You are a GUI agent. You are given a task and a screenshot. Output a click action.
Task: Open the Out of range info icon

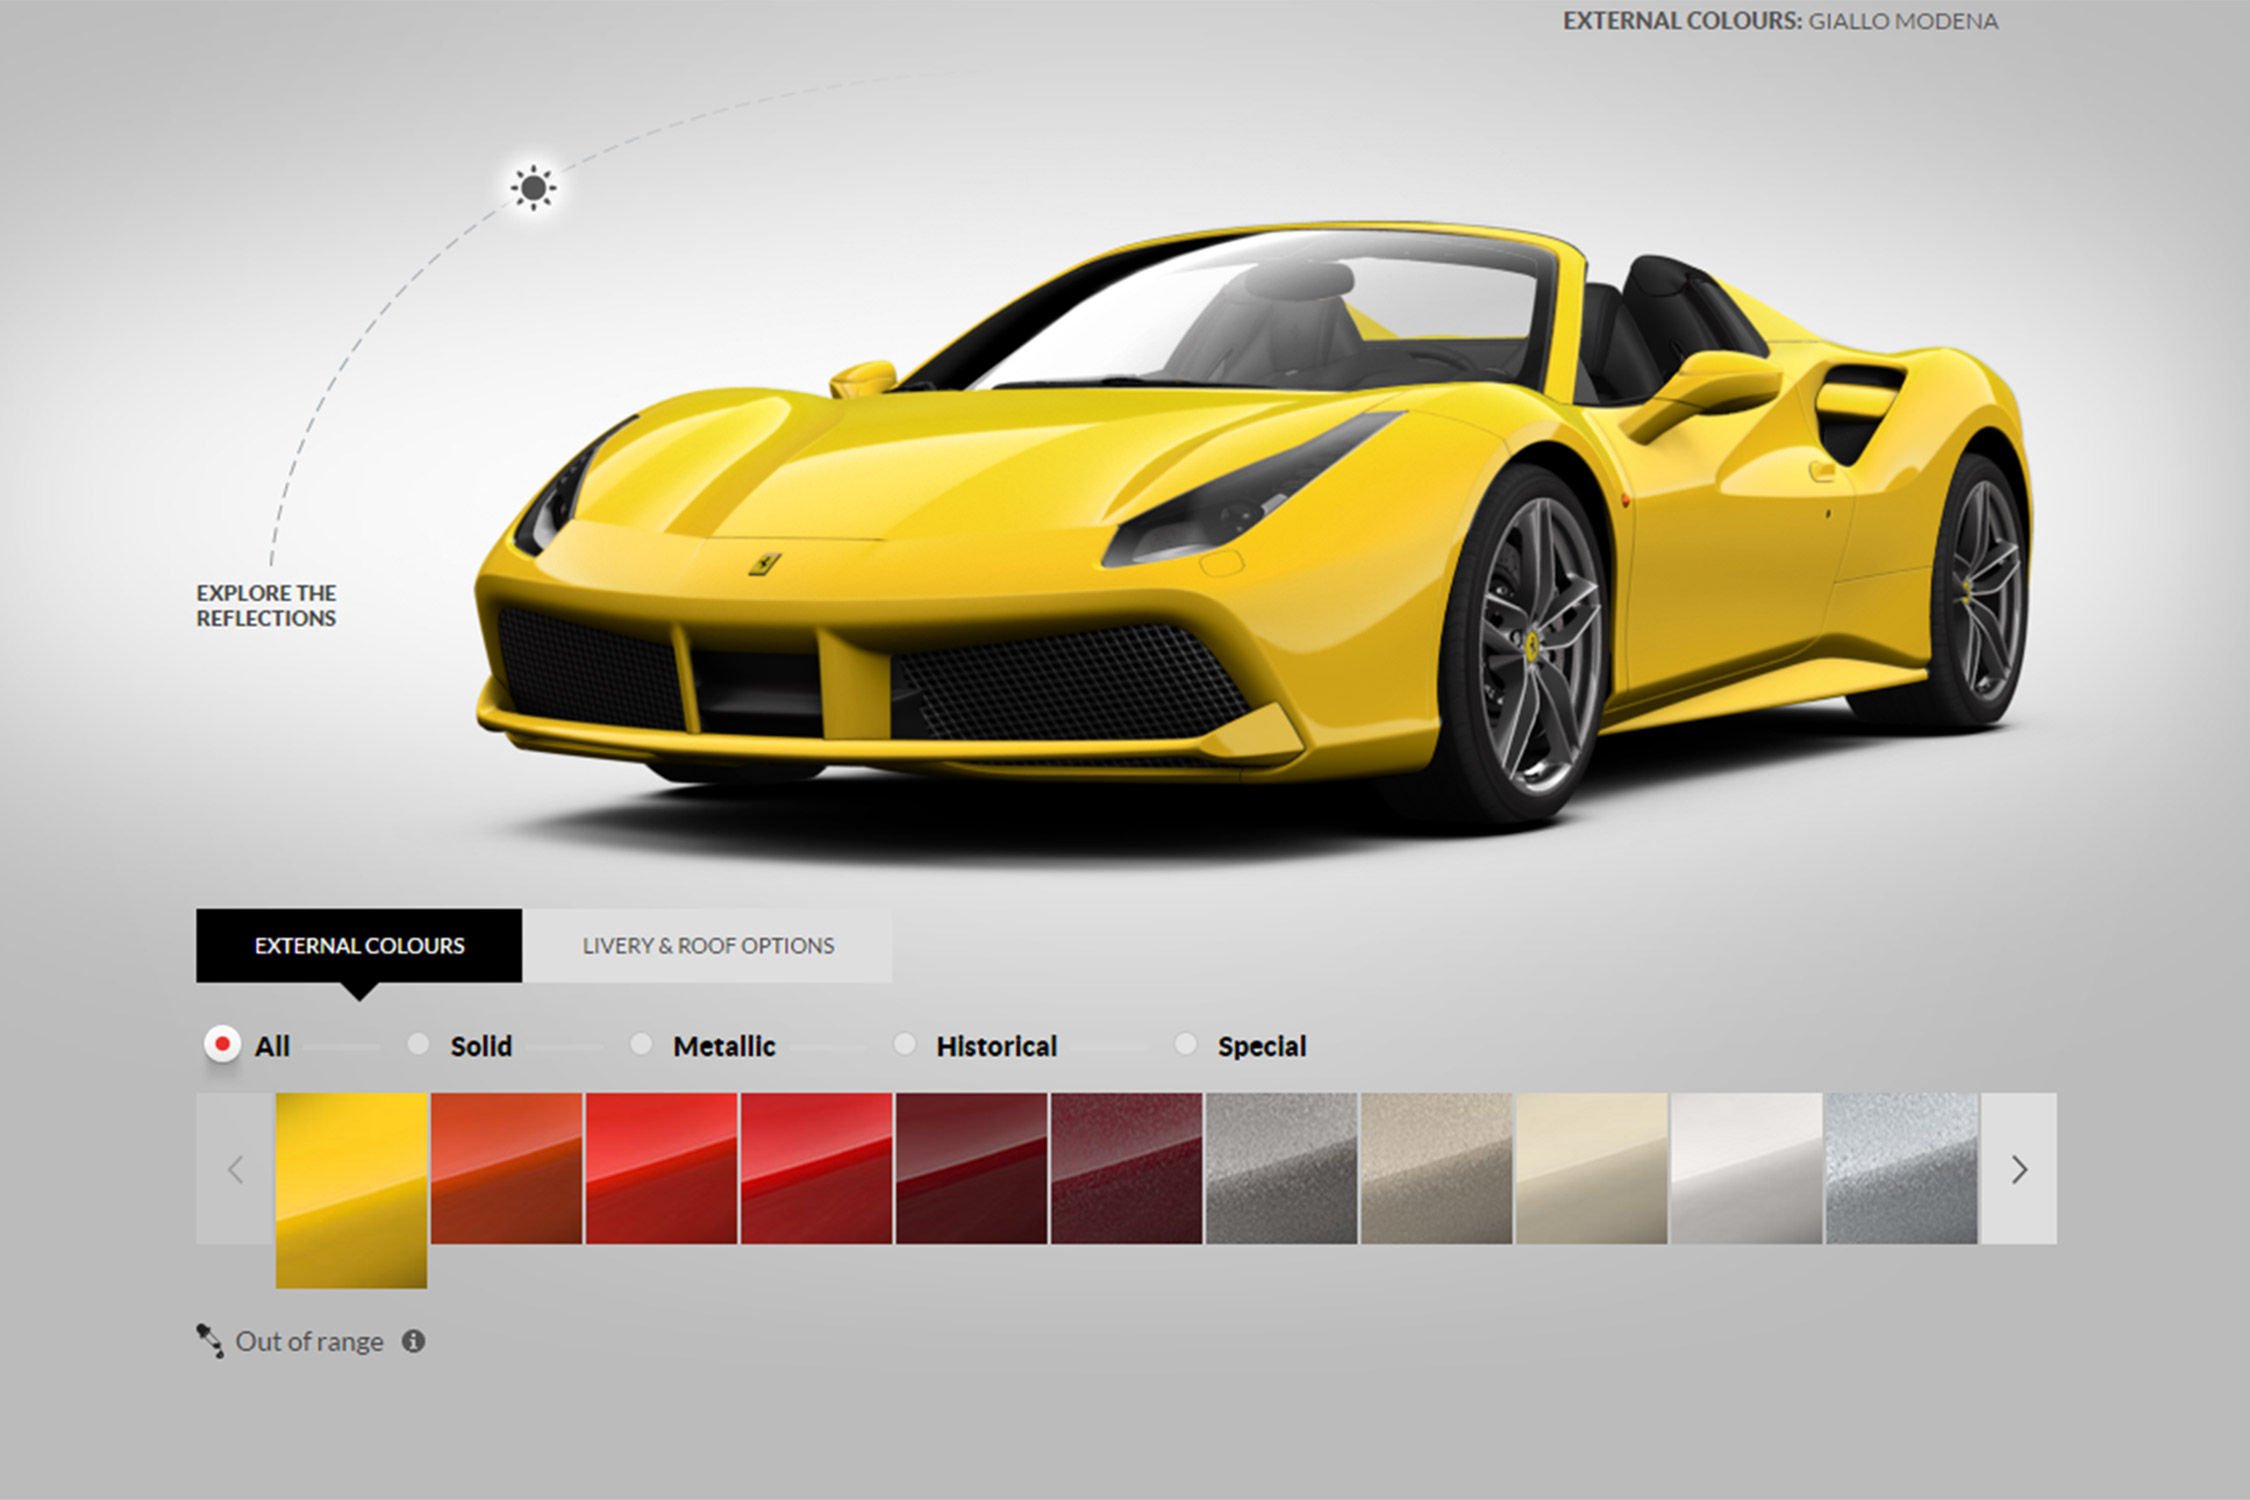click(413, 1341)
